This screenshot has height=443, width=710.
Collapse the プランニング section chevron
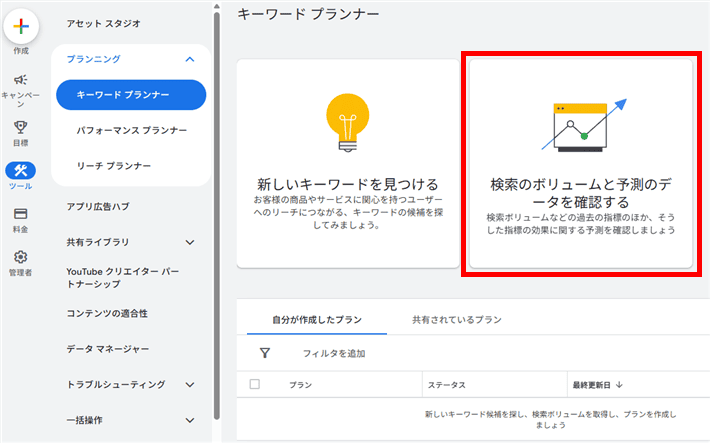[x=190, y=59]
